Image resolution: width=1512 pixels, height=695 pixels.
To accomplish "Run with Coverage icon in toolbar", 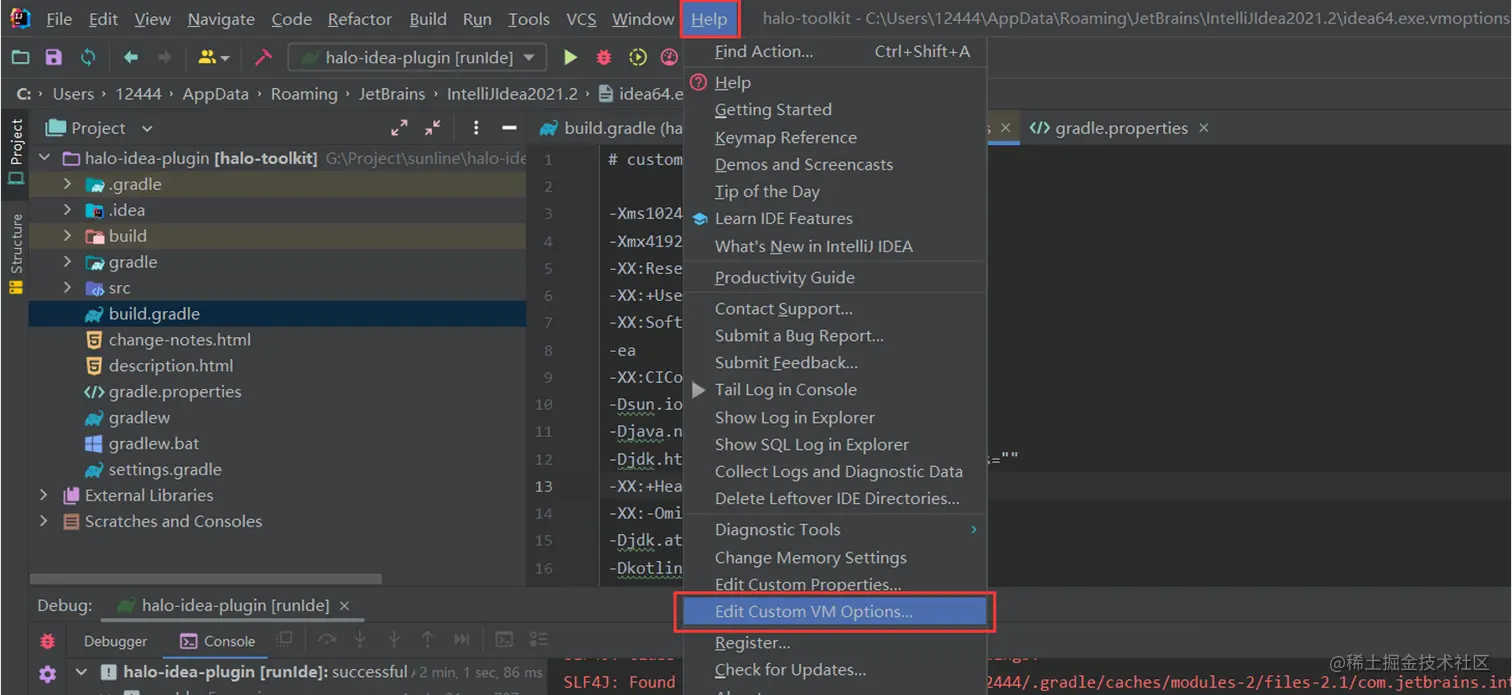I will (637, 58).
